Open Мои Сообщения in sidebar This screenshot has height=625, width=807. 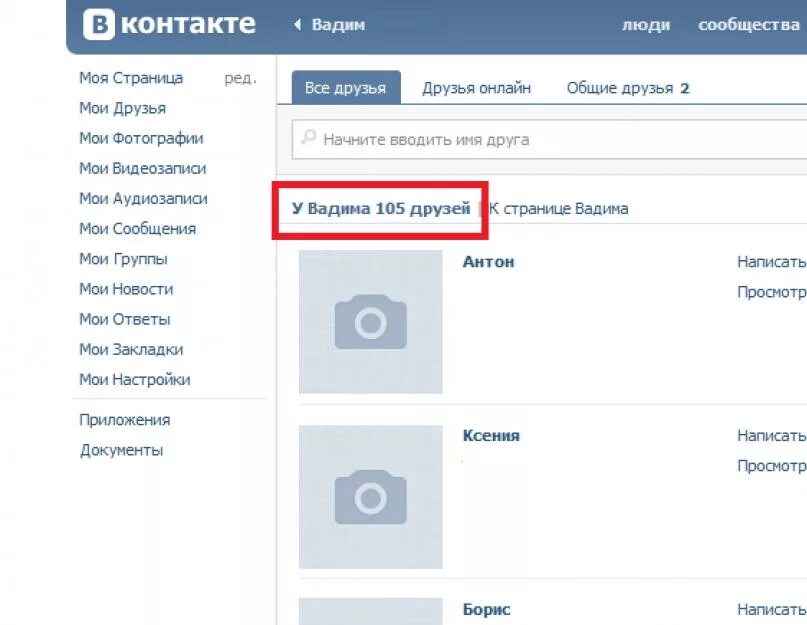tap(137, 229)
